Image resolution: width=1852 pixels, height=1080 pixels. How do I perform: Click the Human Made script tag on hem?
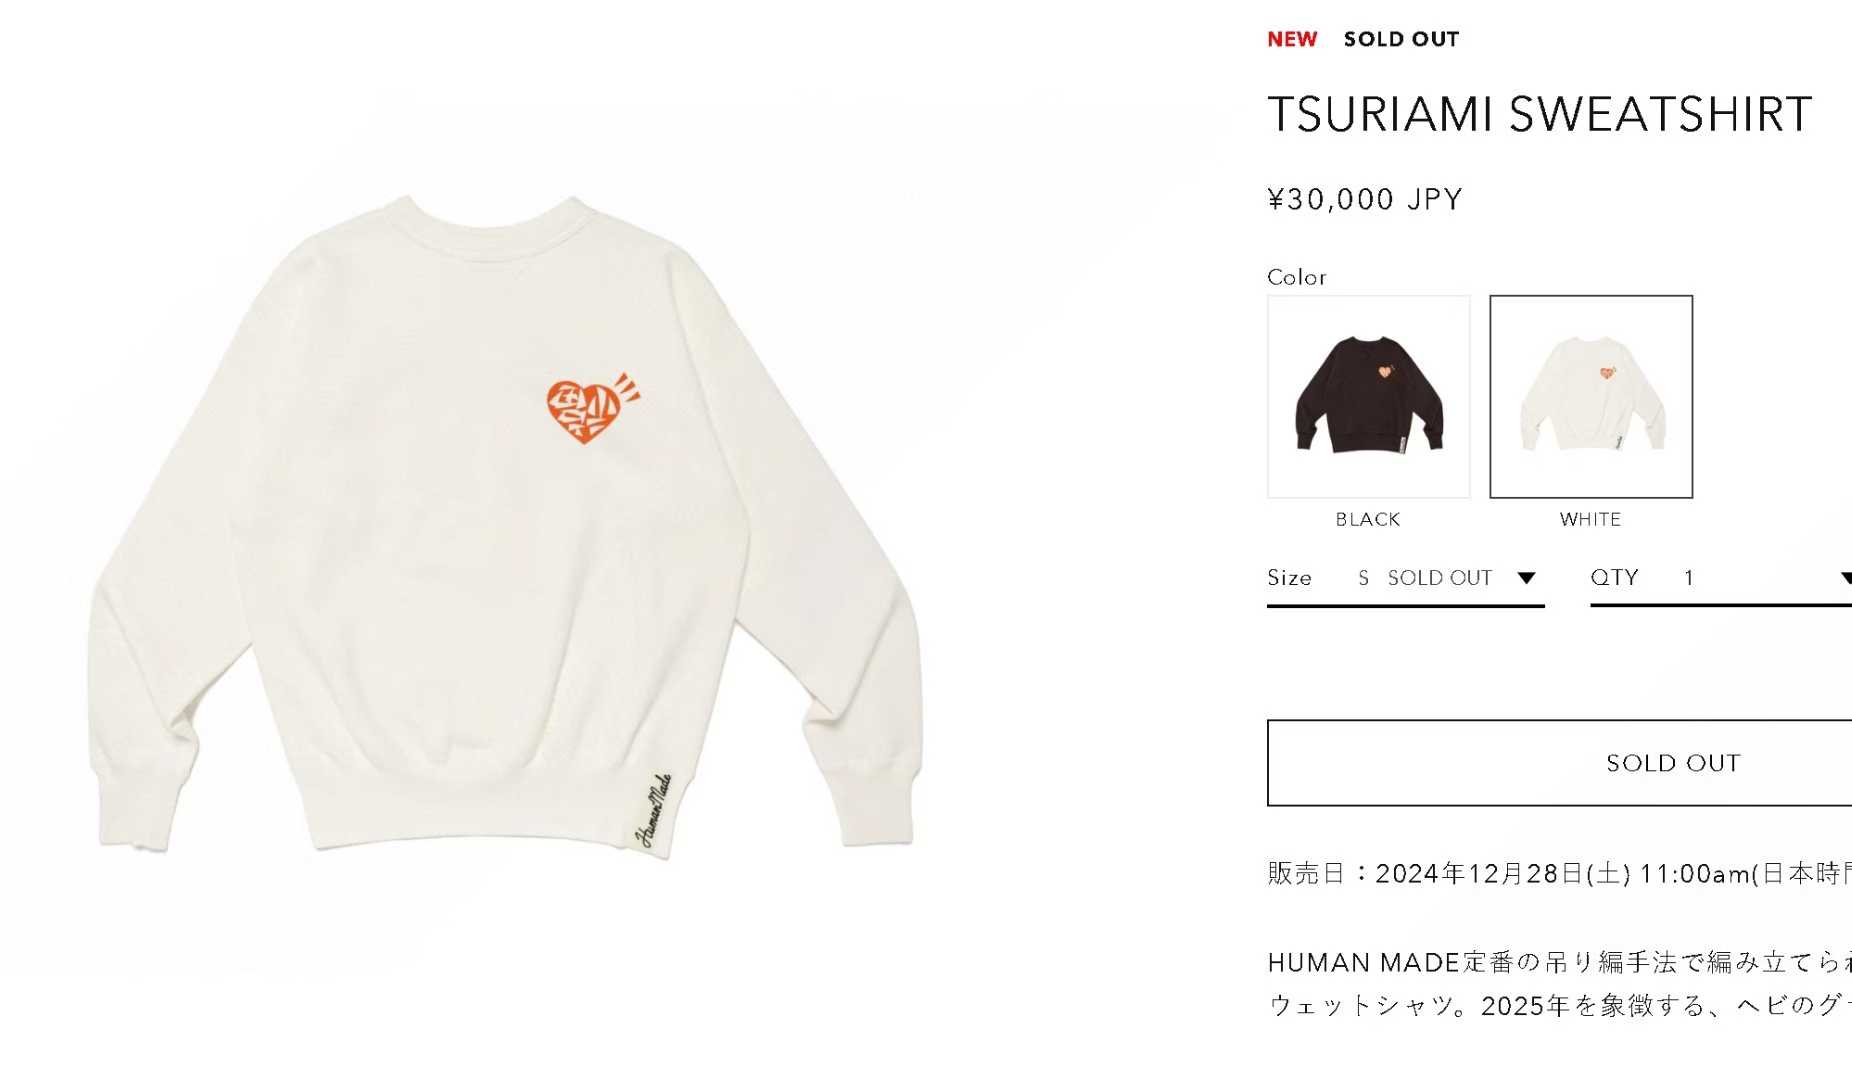(654, 811)
